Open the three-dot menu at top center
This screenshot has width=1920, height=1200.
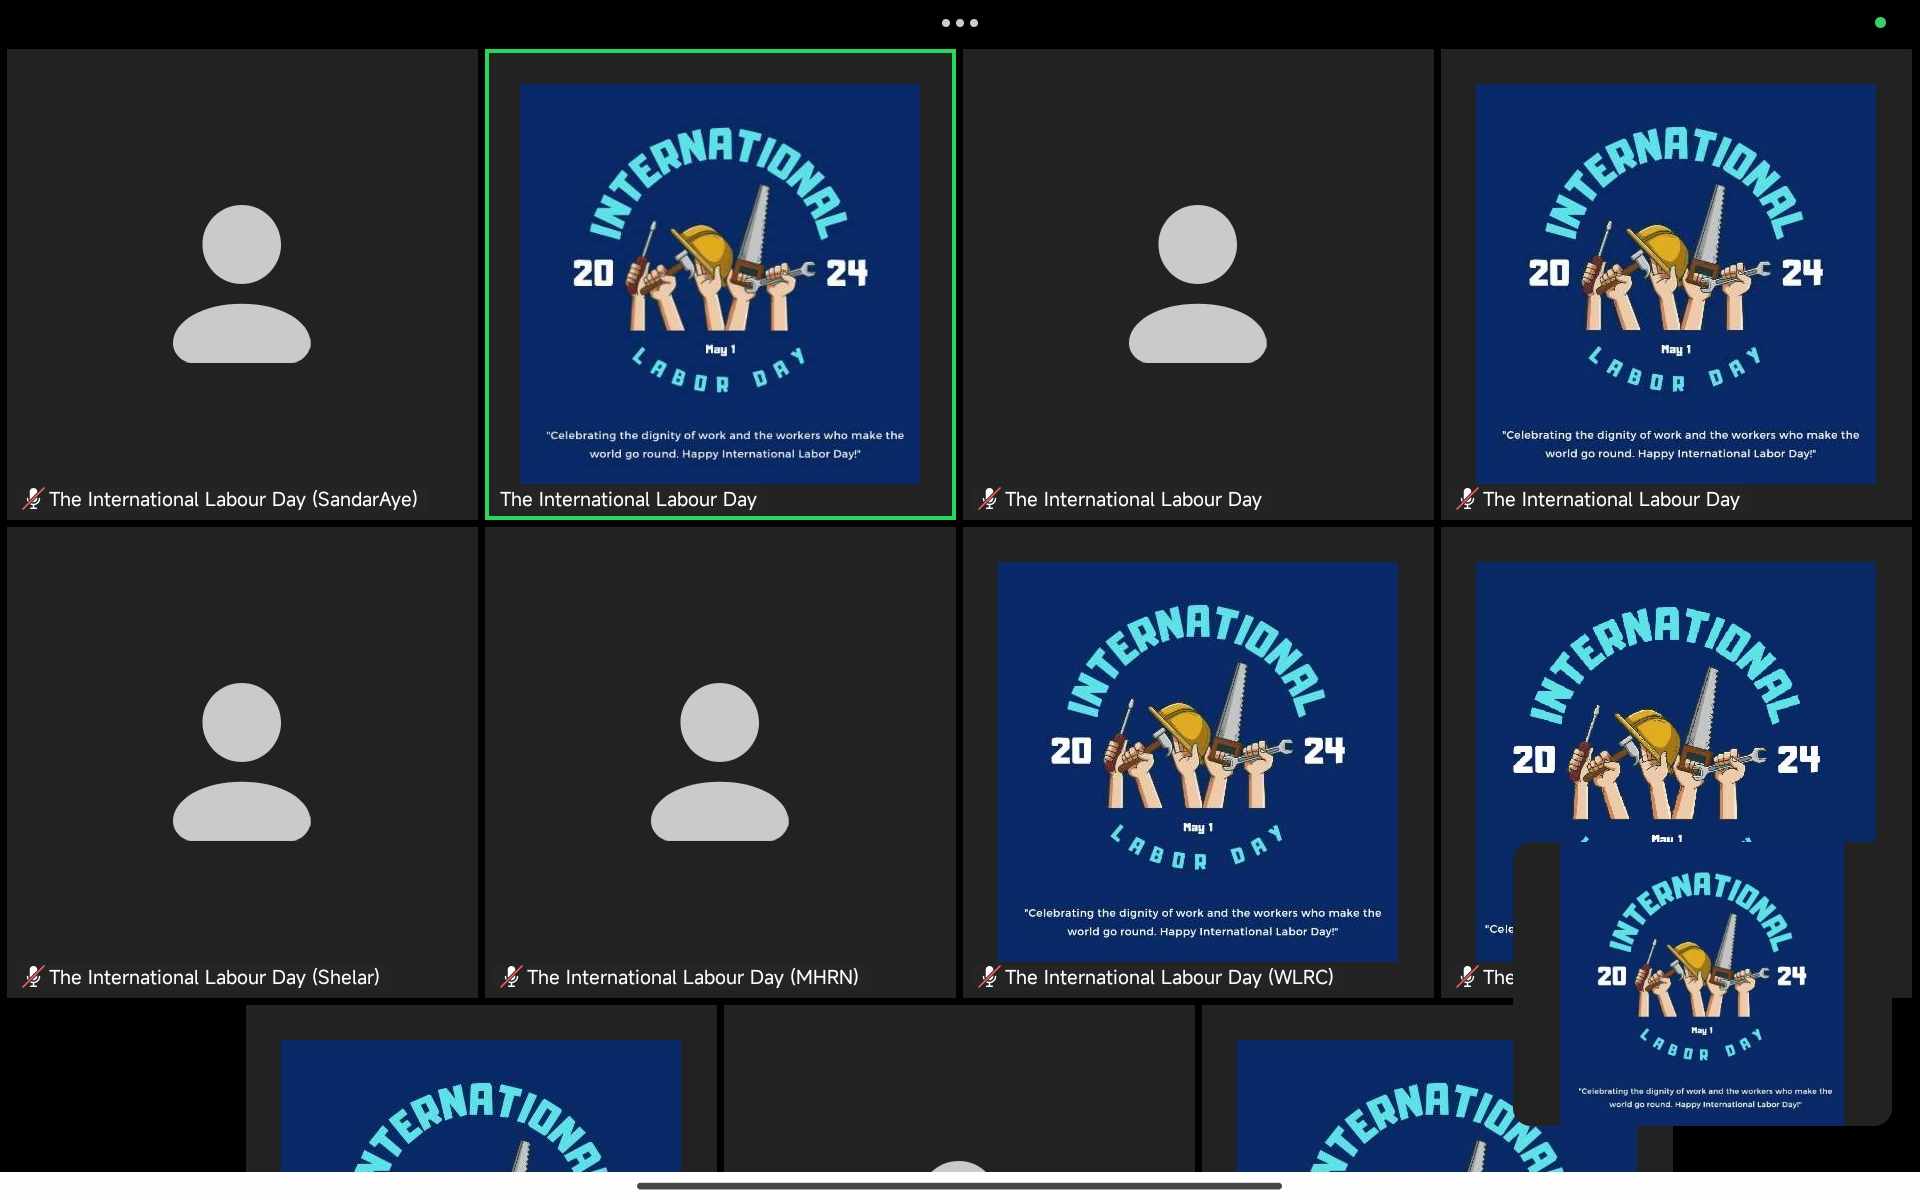pos(959,23)
